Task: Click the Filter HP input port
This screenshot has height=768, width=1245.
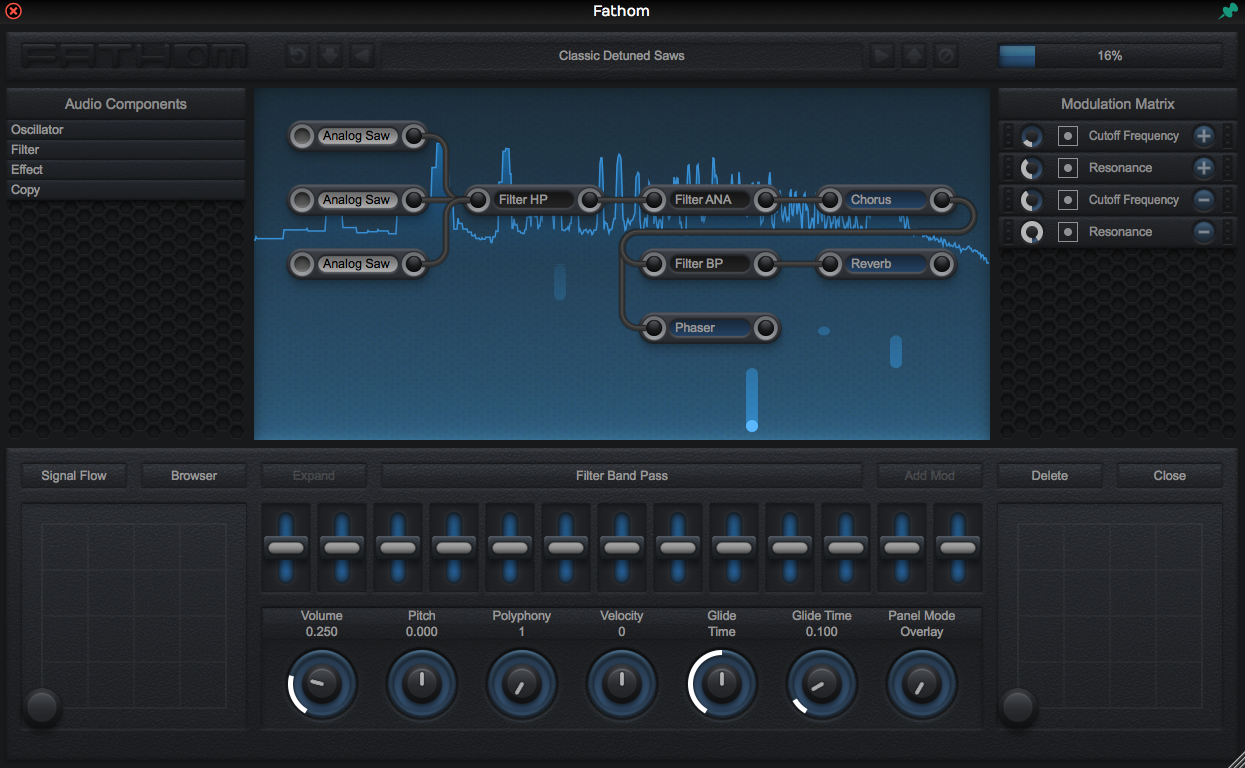Action: tap(478, 200)
